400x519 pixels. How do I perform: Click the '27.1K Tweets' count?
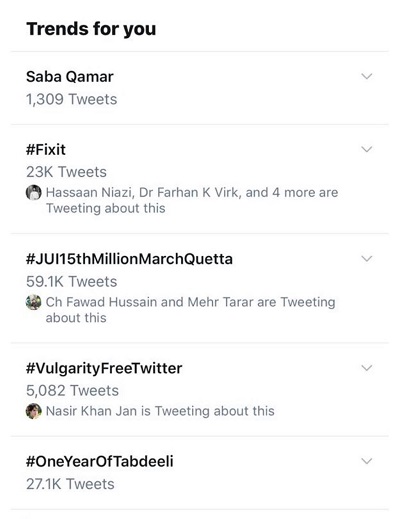tap(70, 484)
